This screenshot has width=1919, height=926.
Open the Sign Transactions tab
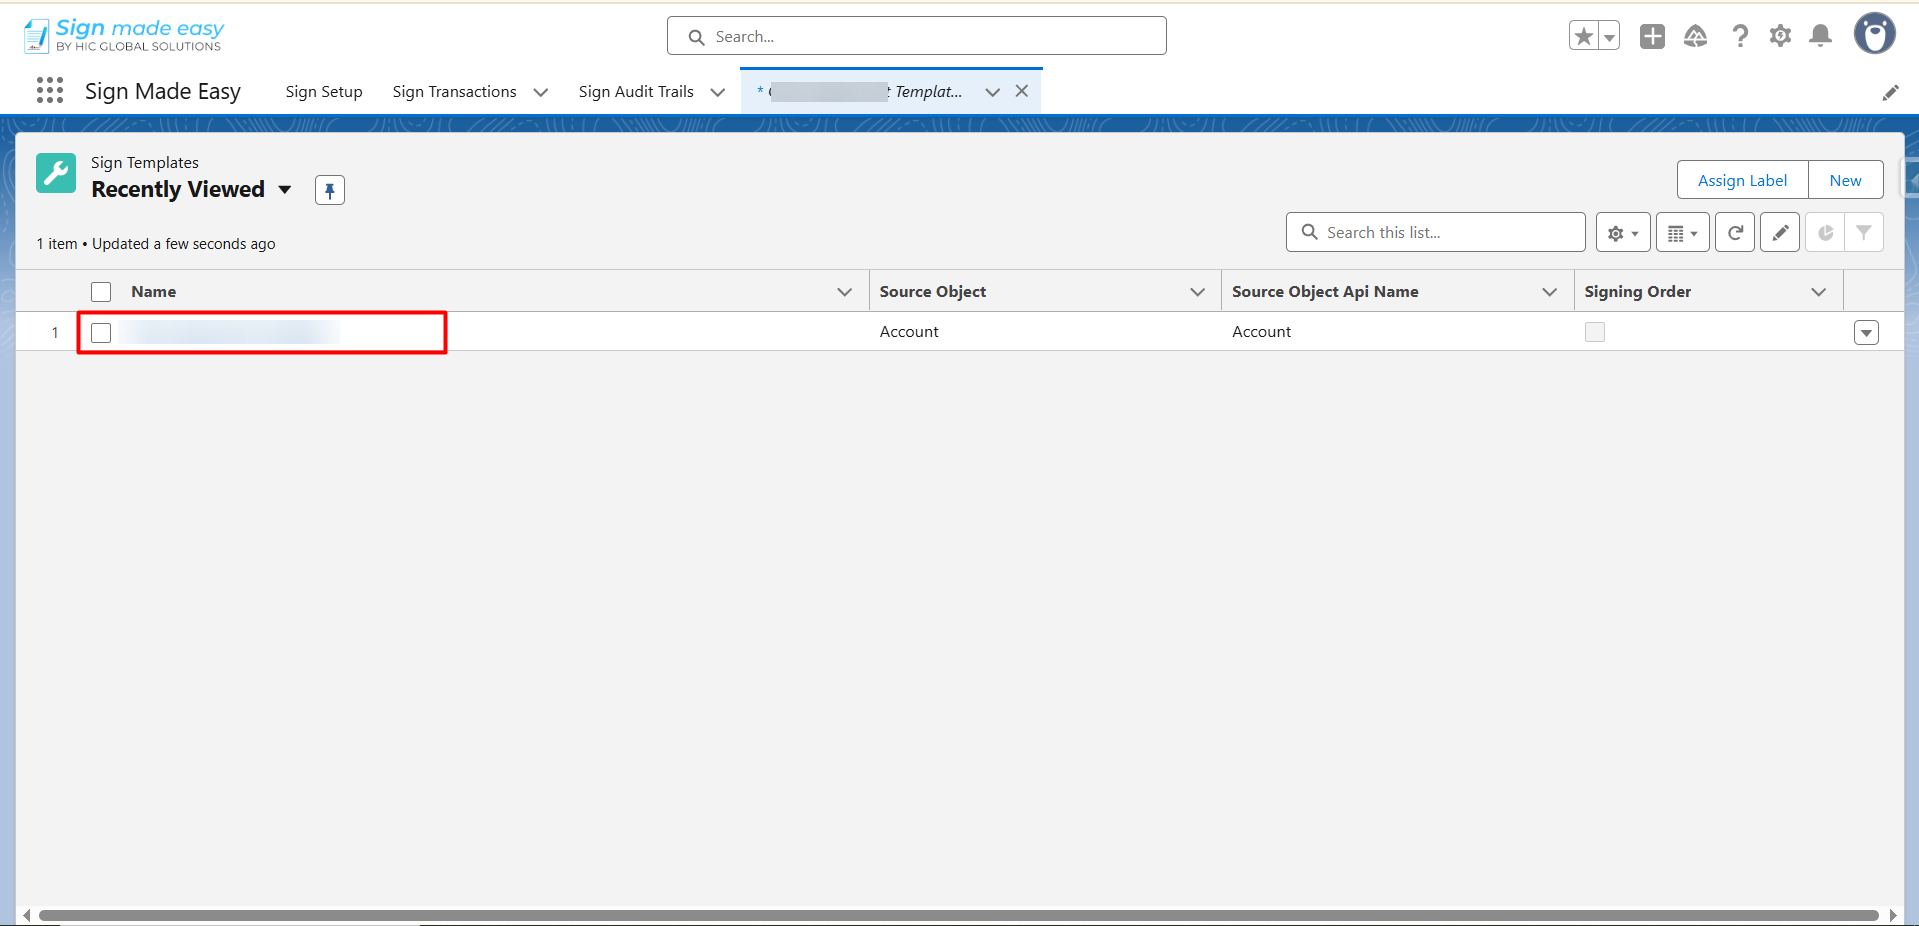click(x=455, y=92)
